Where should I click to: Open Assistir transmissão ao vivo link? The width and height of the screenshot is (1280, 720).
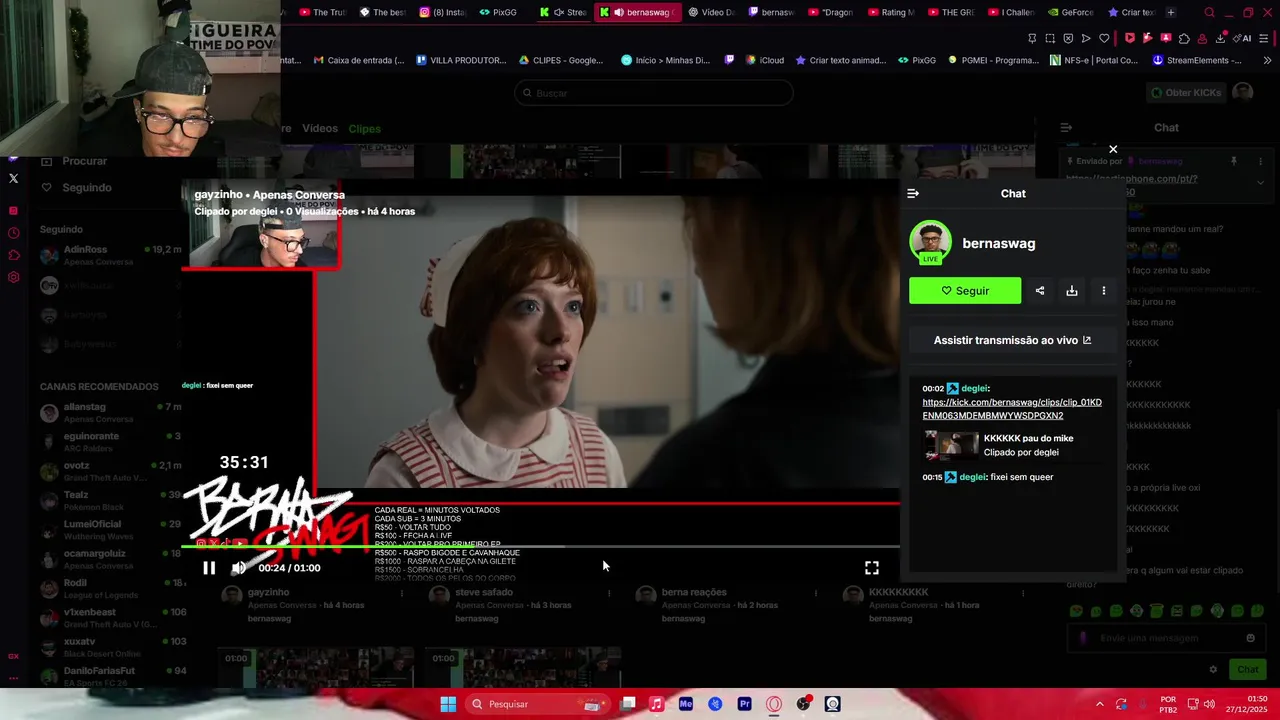1012,340
